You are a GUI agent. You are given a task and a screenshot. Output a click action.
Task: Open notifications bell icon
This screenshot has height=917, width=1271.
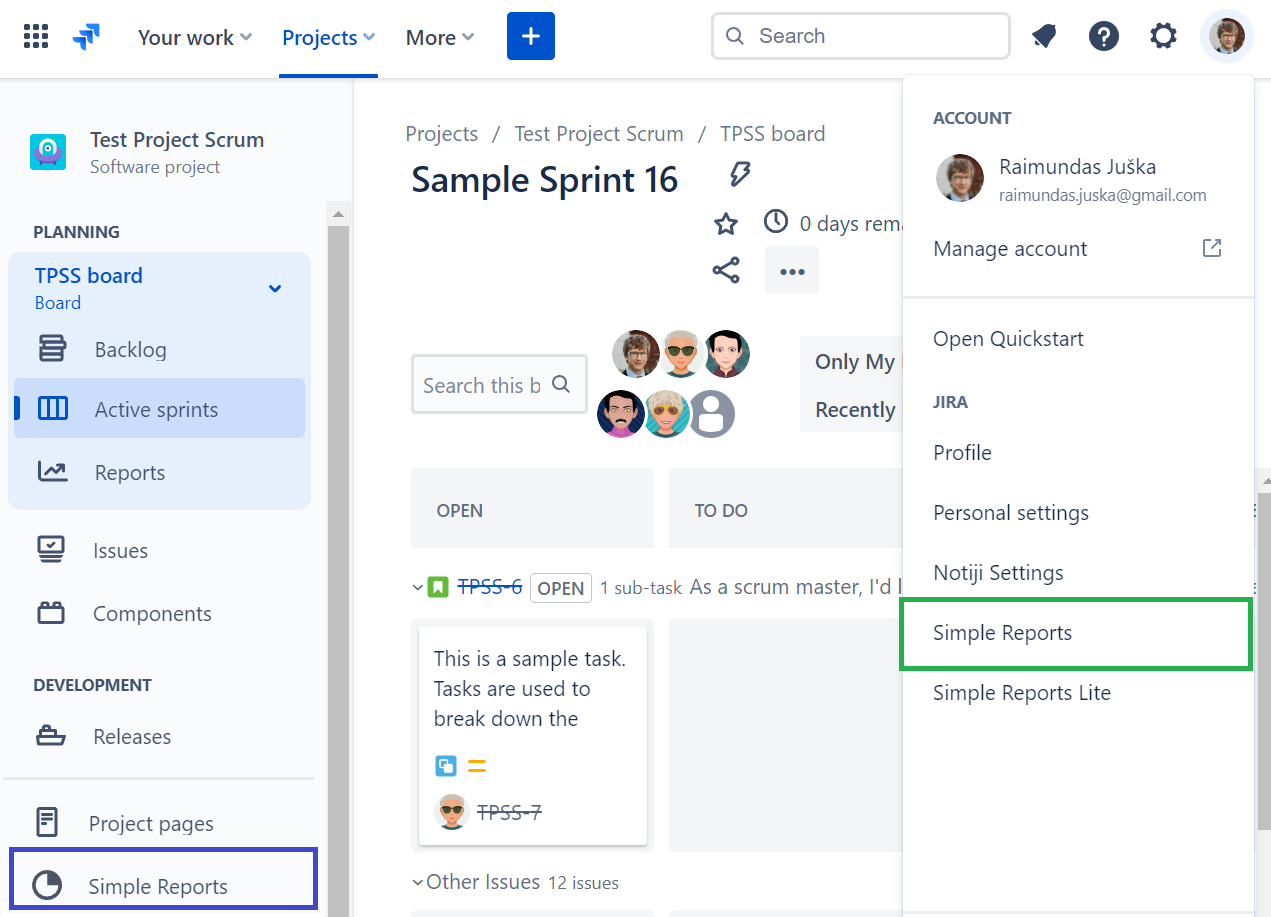click(x=1044, y=37)
